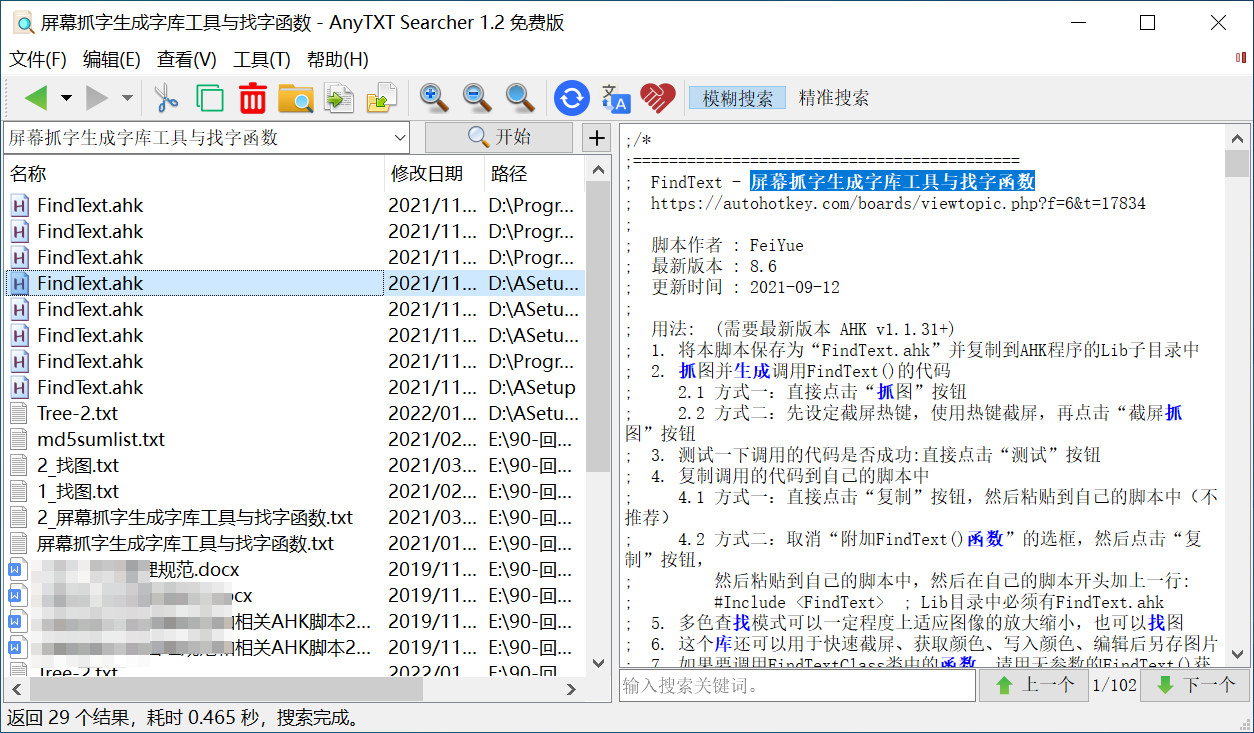Click the red heart donate icon
This screenshot has width=1254, height=733.
658,98
